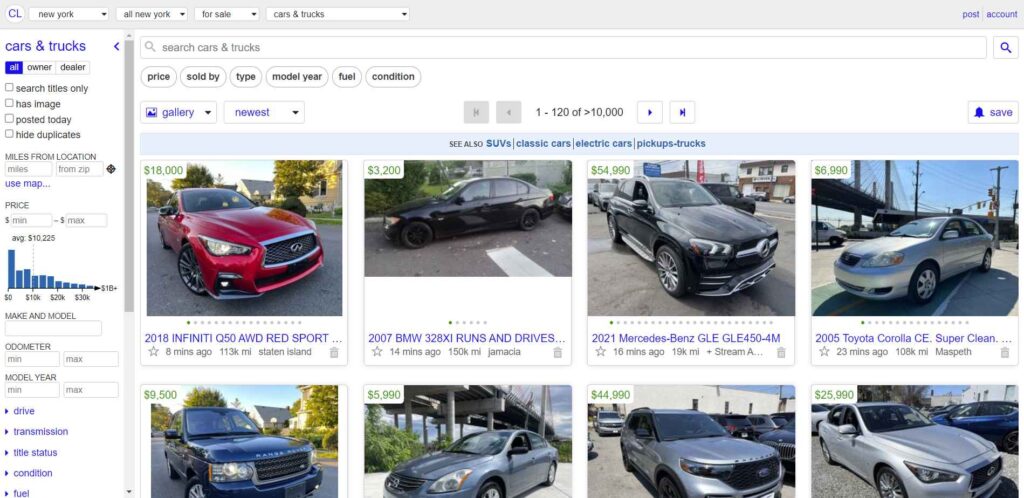Go to the previous results page
Viewport: 1024px width, 498px height.
(509, 112)
